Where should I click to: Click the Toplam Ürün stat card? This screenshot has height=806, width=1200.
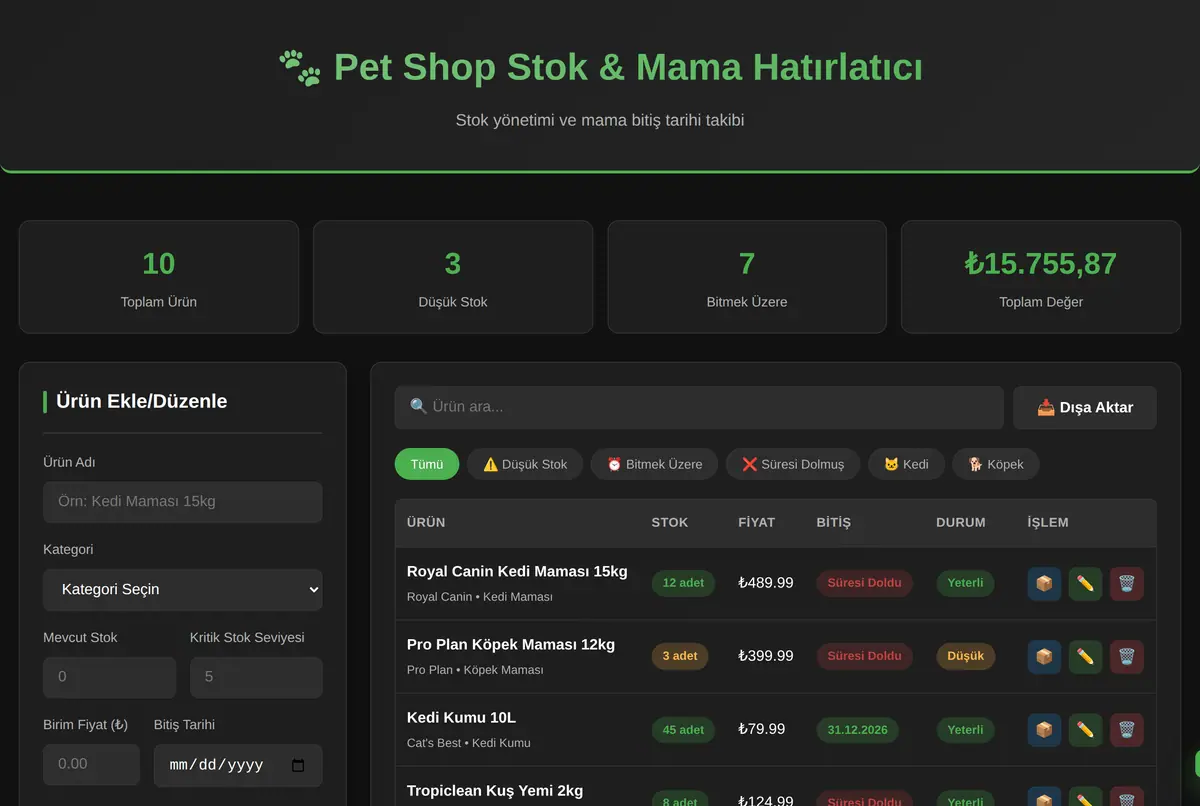coord(159,277)
